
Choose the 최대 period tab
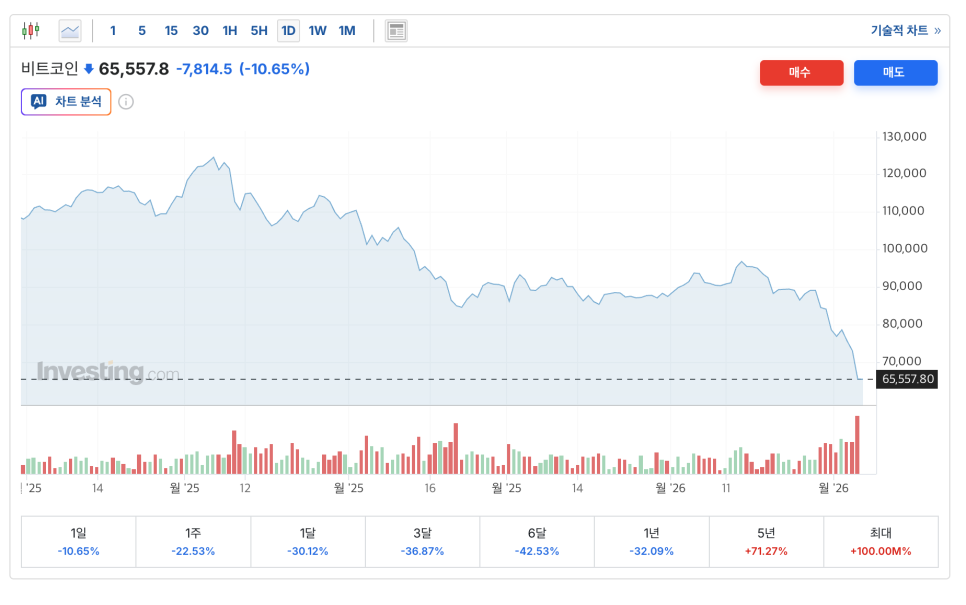point(880,542)
